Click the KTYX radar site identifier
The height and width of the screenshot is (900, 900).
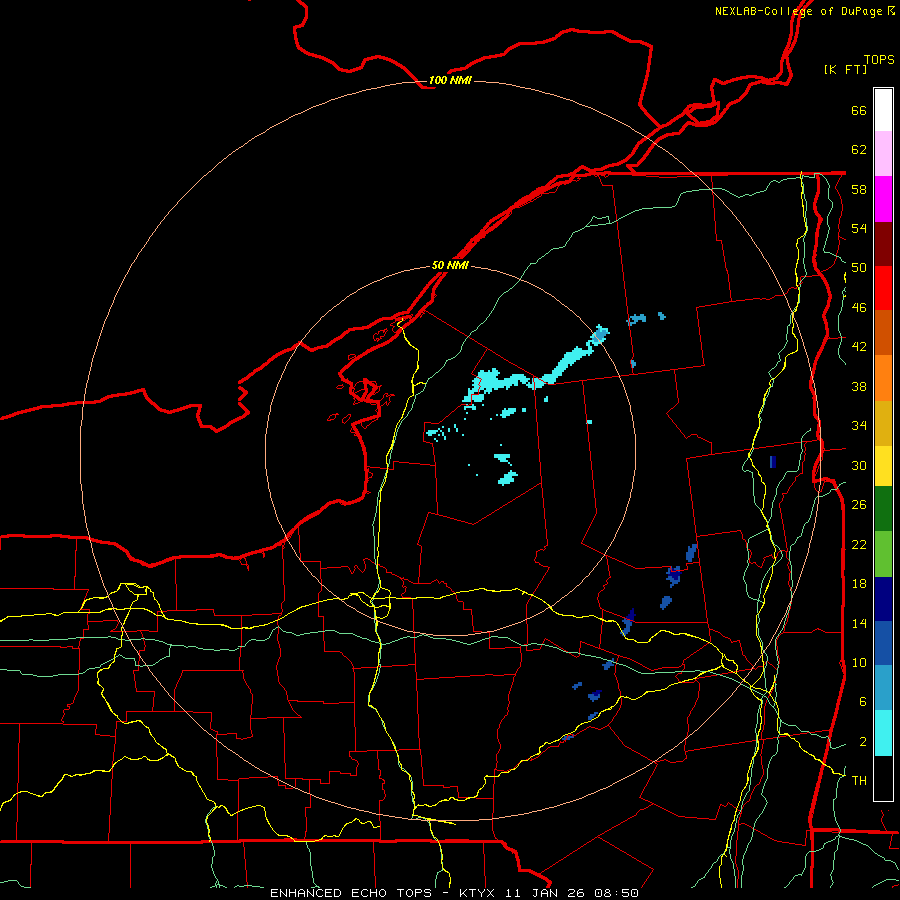476,893
